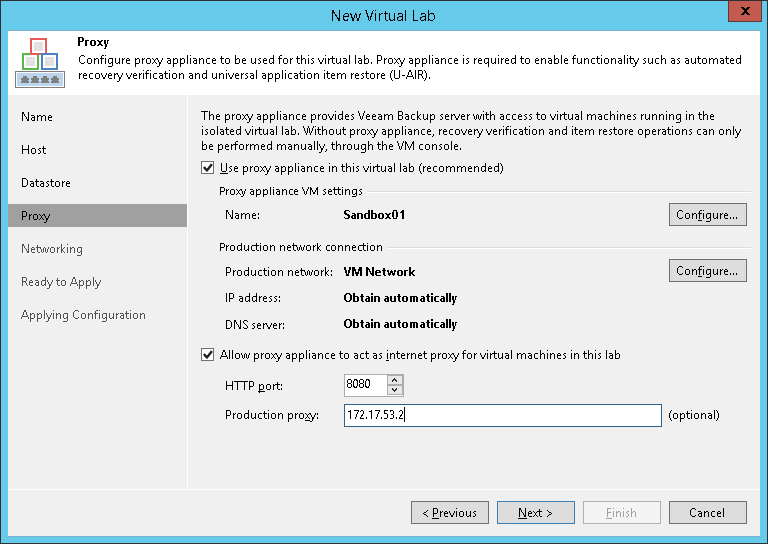Go to the Host wizard step

click(x=34, y=150)
